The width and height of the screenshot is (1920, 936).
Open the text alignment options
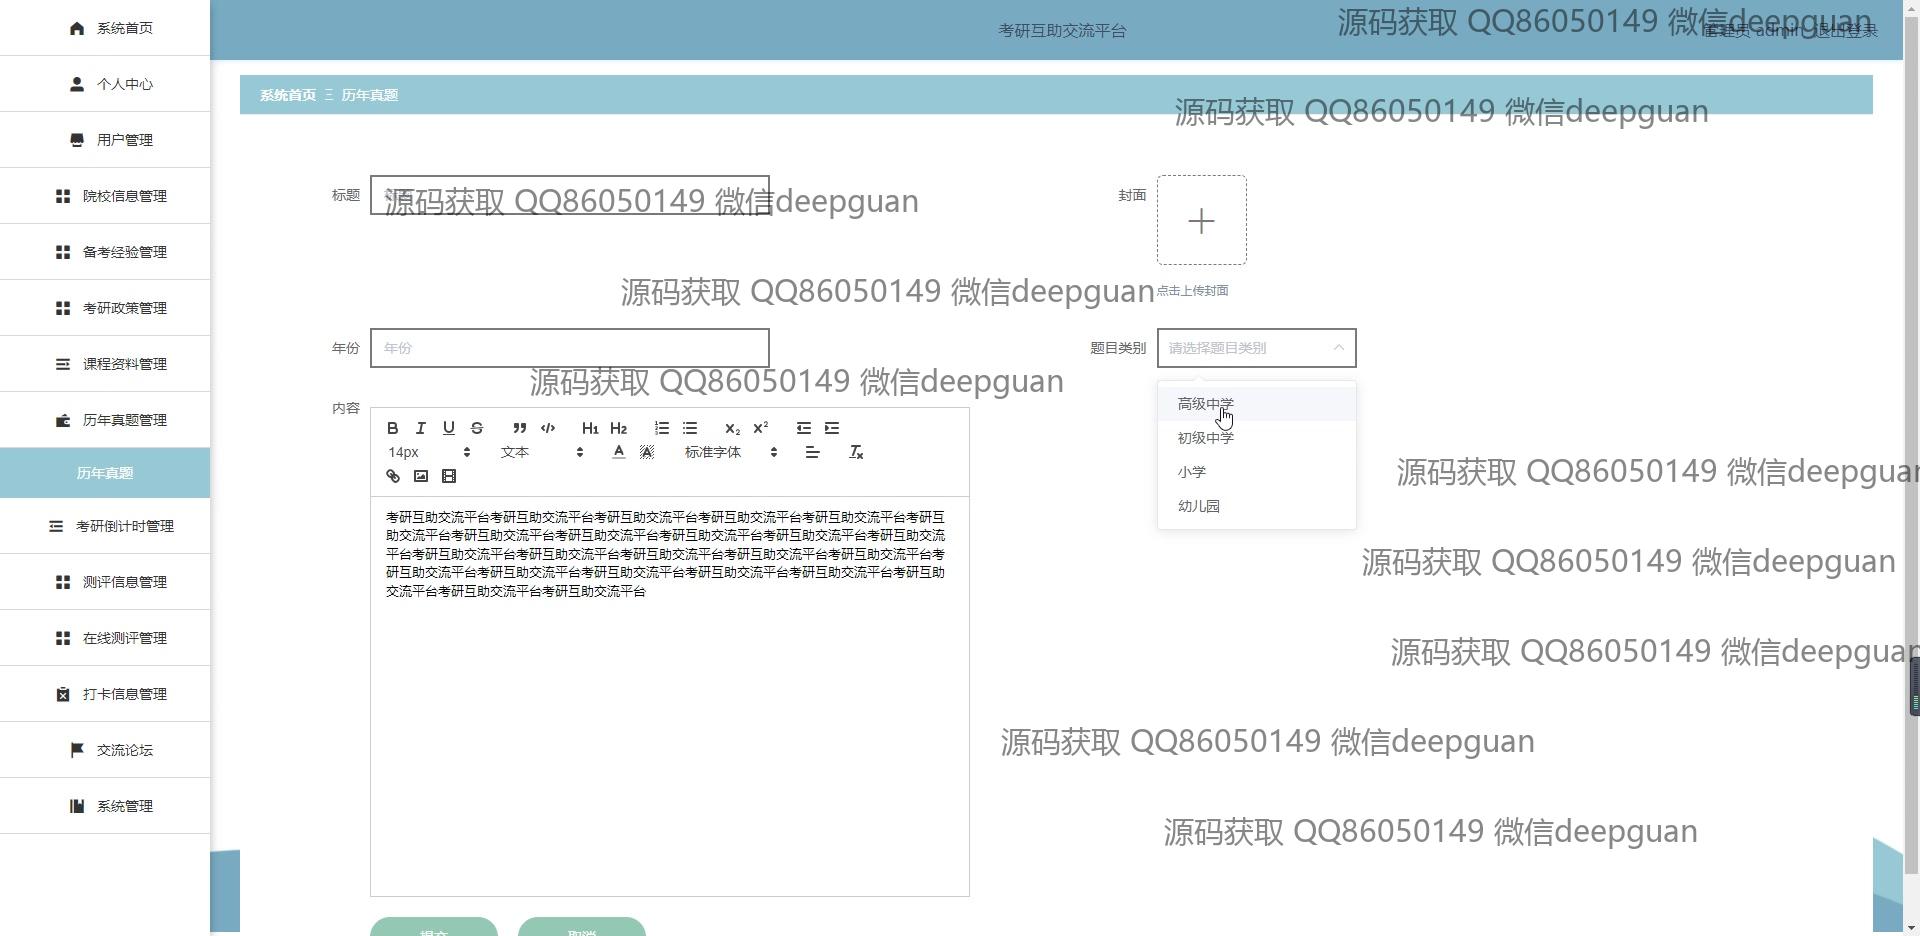click(x=813, y=452)
